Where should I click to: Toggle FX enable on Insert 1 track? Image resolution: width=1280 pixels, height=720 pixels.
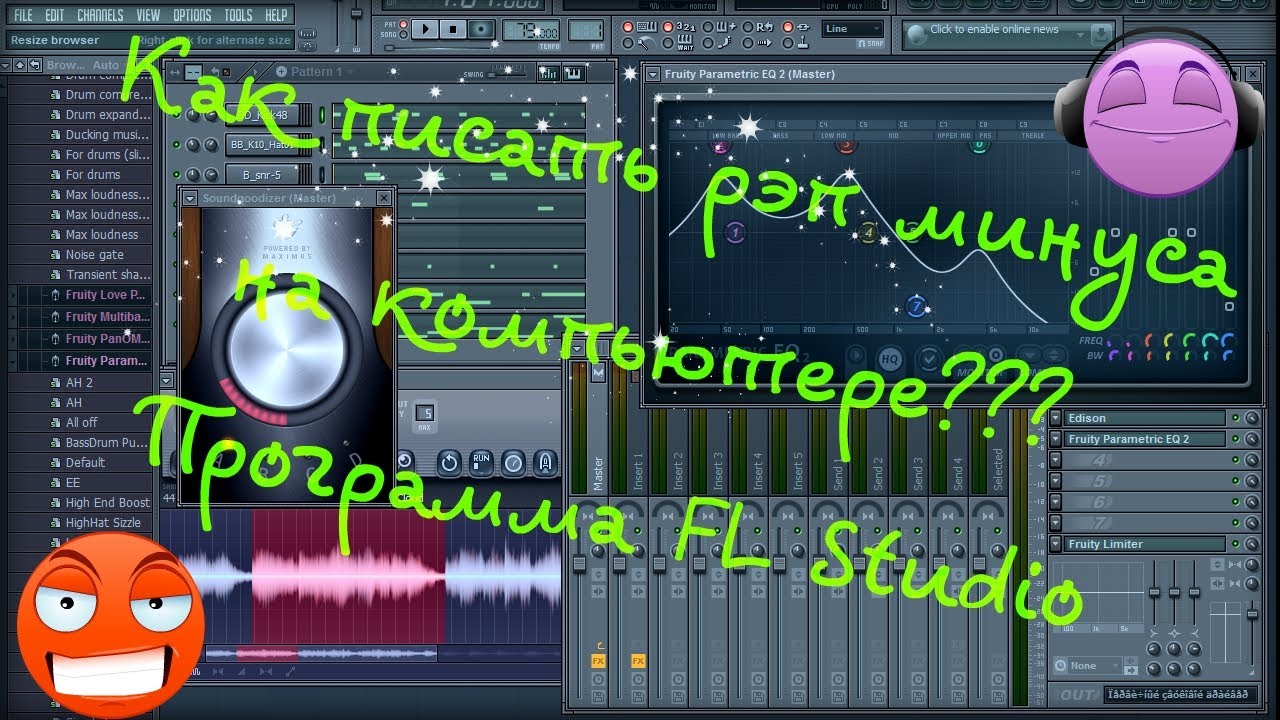point(637,660)
